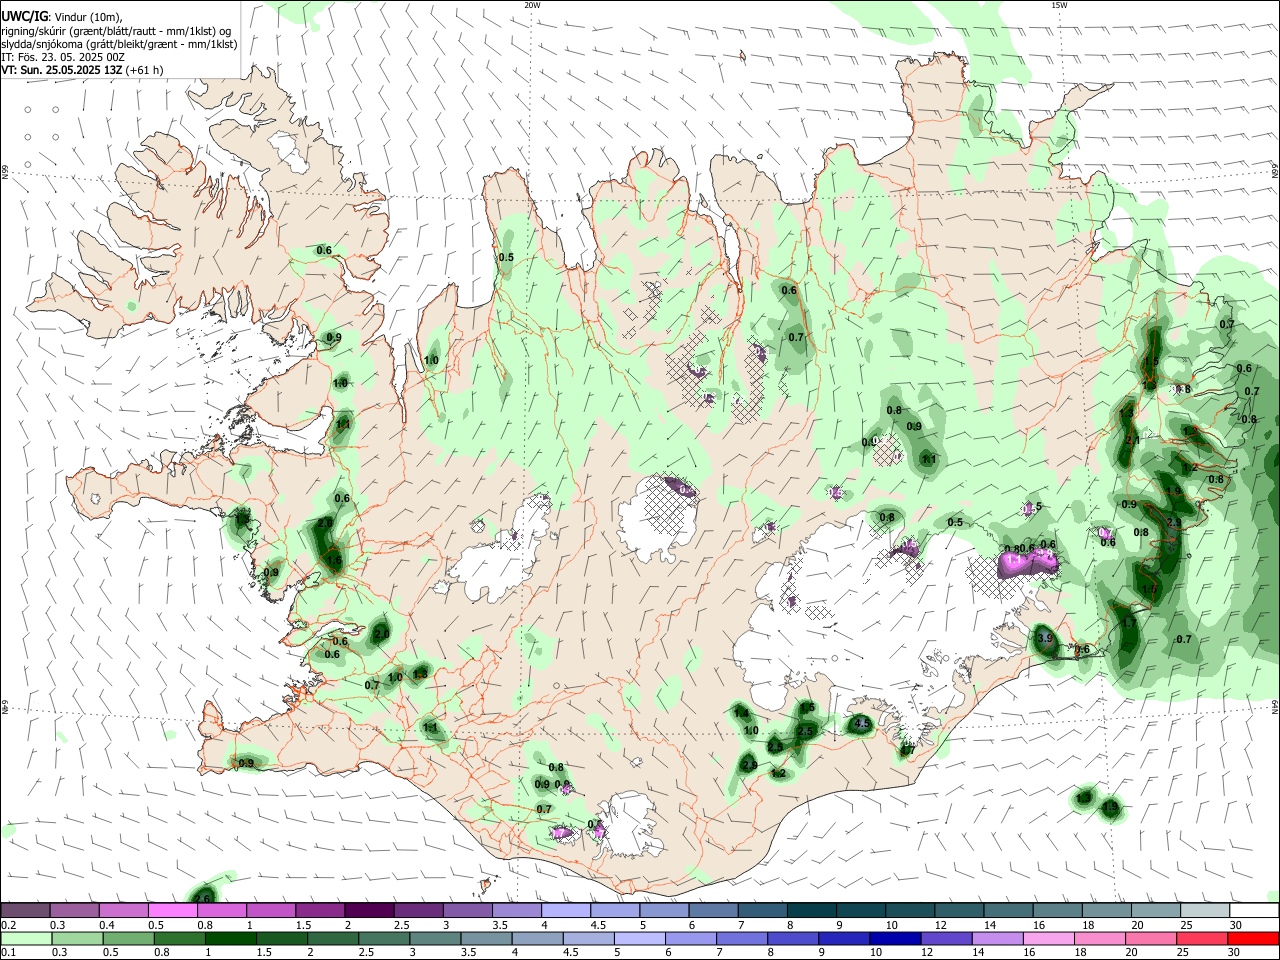
Task: Select the 'VT: Sun. 25.05.2025 13Z (+61 h)' line
Action: tap(82, 70)
